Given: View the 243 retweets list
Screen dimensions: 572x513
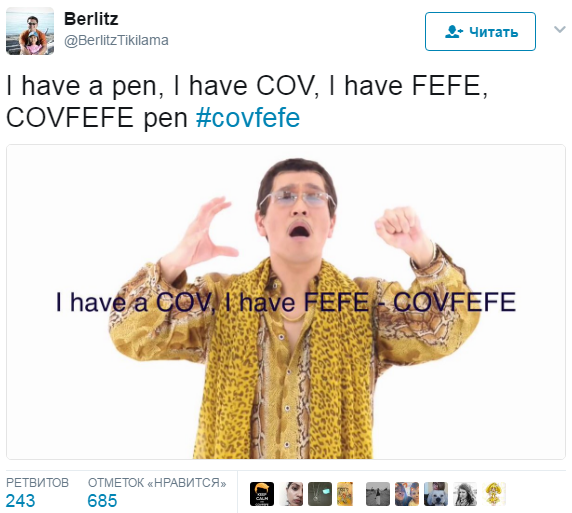Looking at the screenshot, I should (x=20, y=501).
